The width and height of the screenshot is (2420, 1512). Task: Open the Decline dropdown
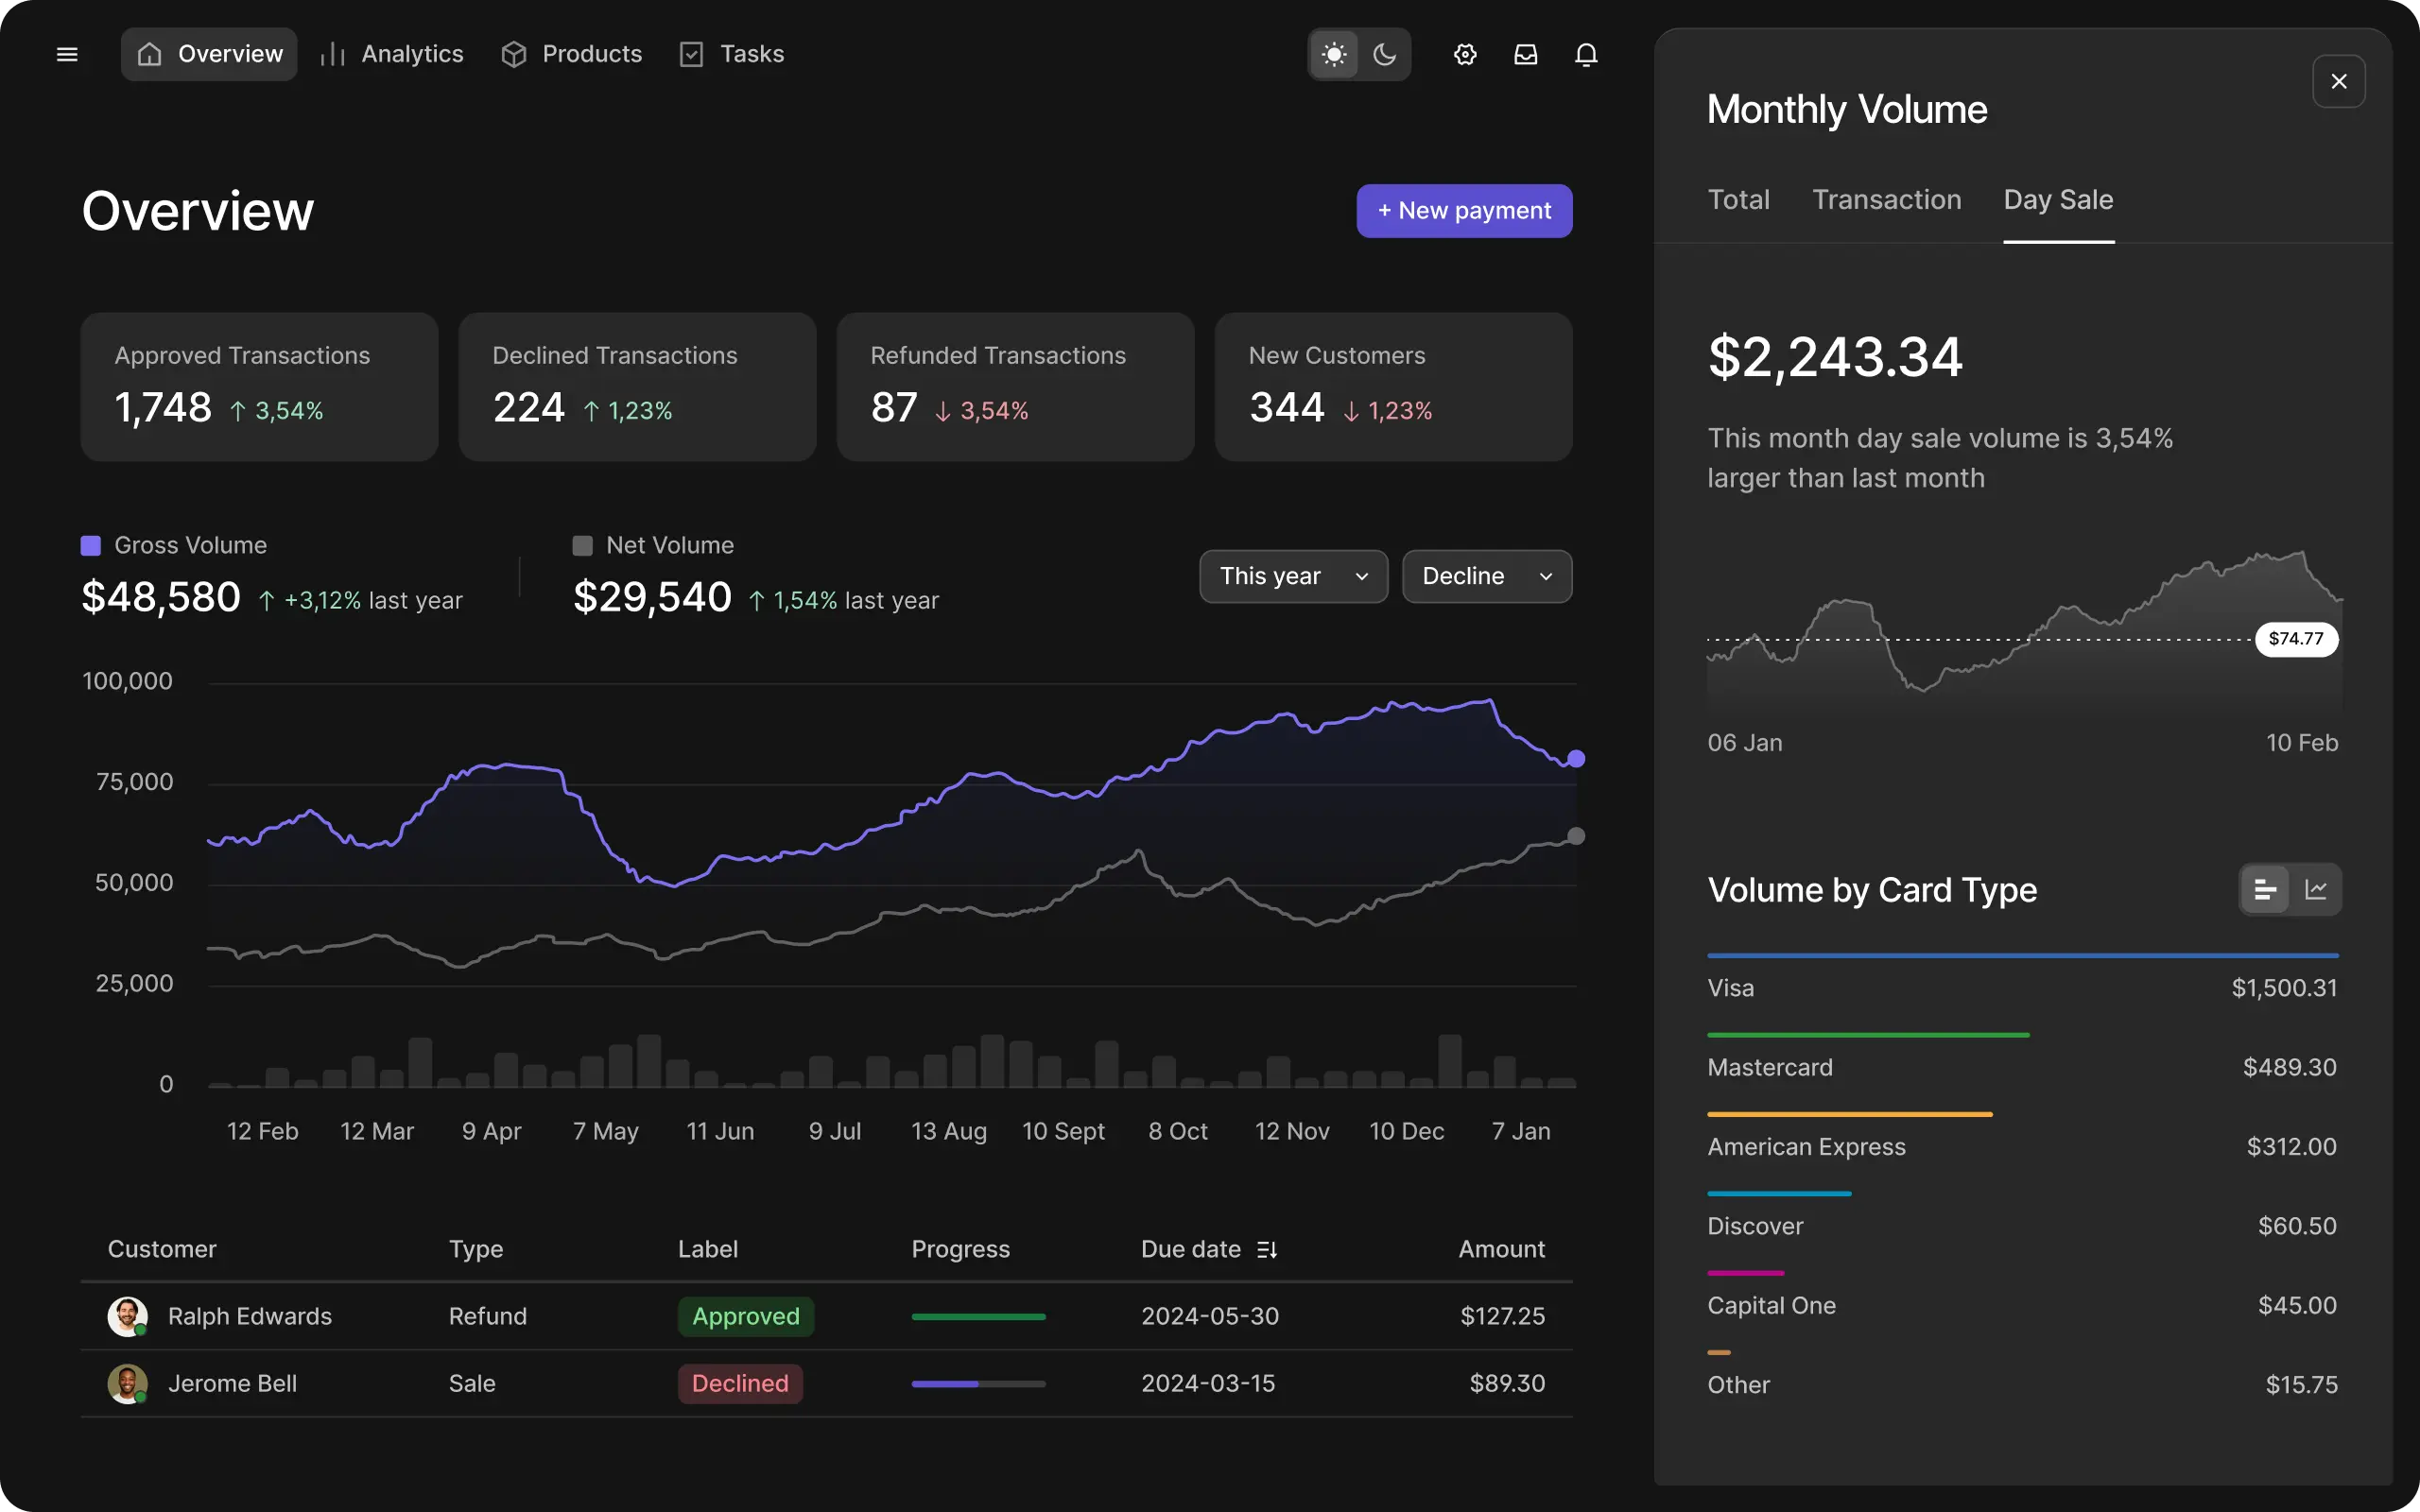coord(1486,576)
